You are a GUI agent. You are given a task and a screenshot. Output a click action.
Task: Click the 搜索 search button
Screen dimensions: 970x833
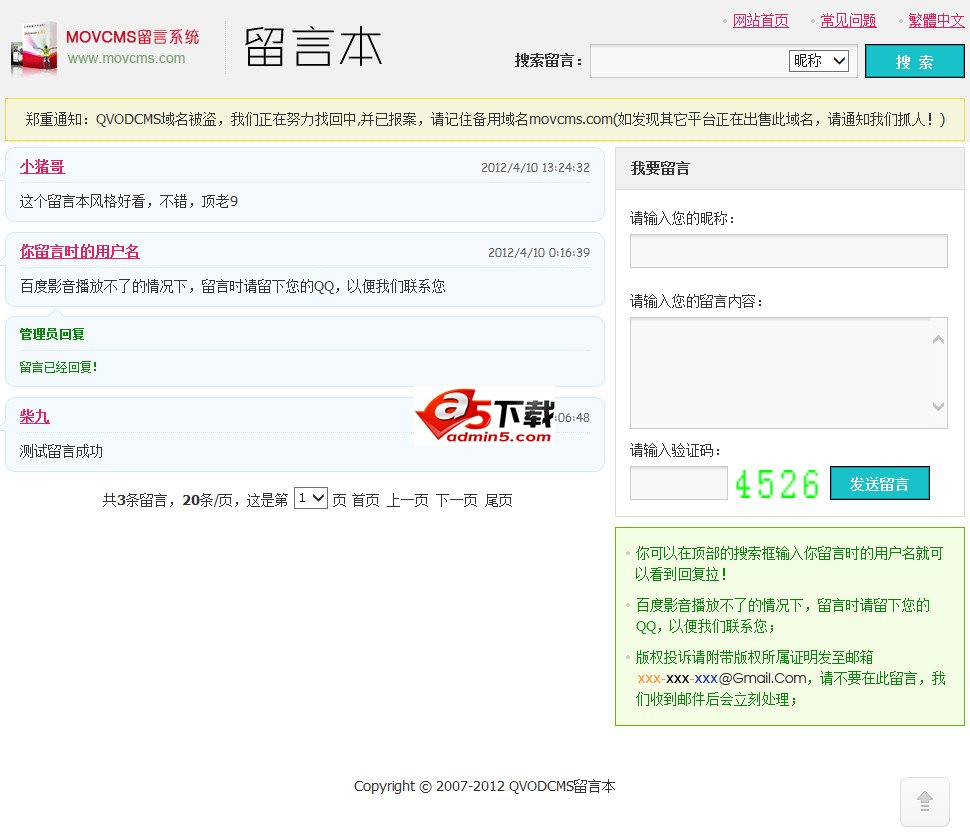914,61
